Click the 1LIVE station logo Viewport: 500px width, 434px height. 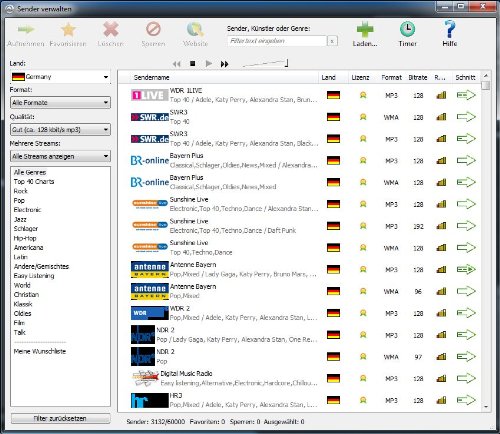[149, 95]
